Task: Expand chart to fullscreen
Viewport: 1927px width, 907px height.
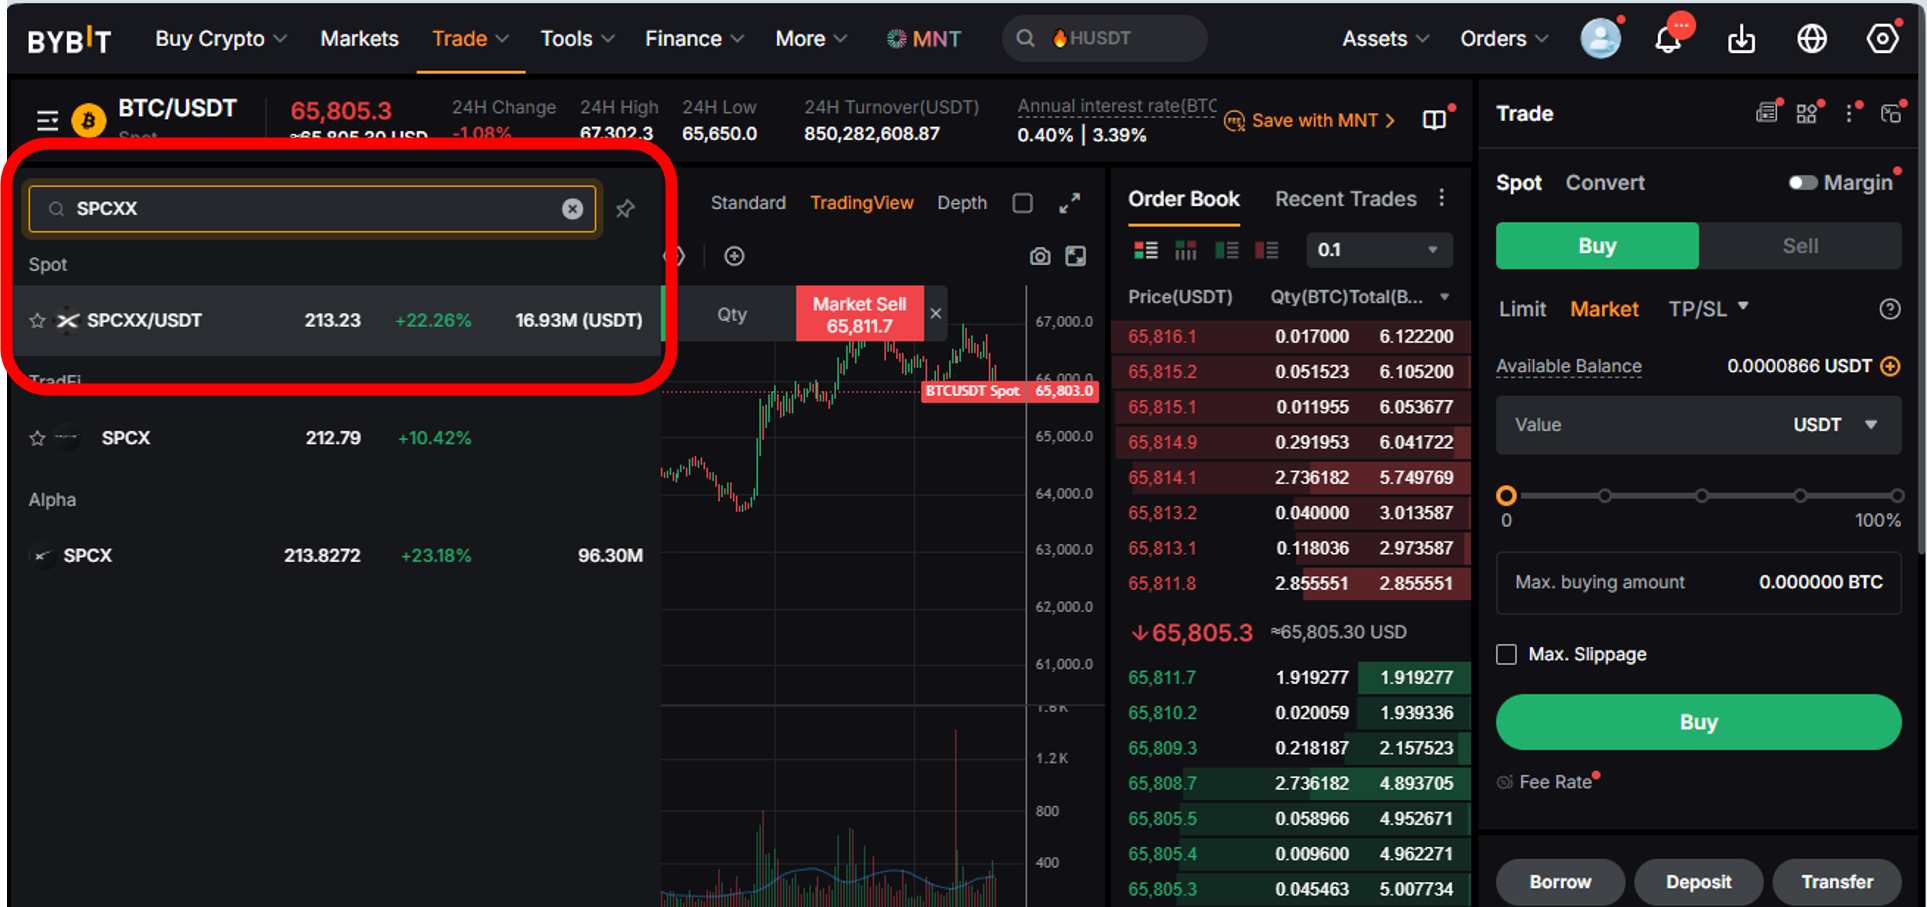Action: click(1070, 203)
